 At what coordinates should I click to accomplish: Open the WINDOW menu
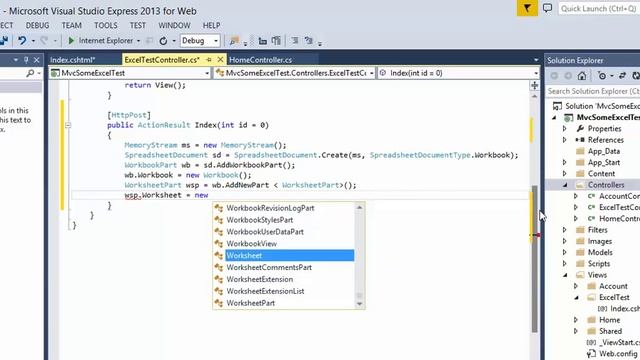point(174,25)
